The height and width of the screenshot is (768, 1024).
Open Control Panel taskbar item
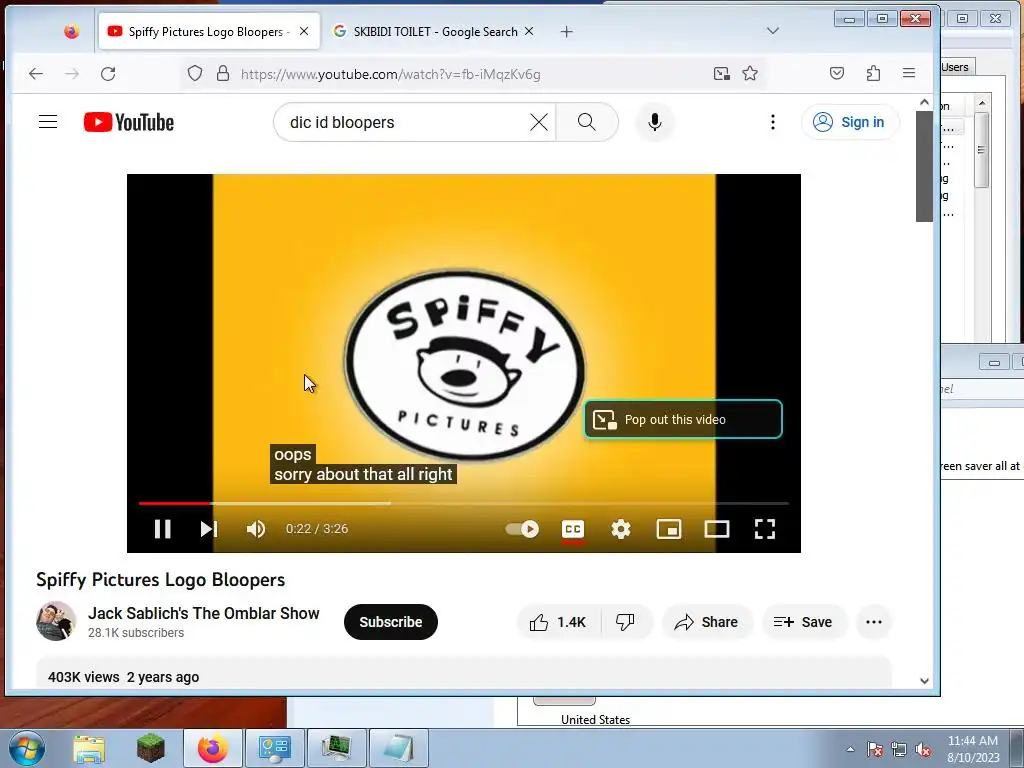274,748
